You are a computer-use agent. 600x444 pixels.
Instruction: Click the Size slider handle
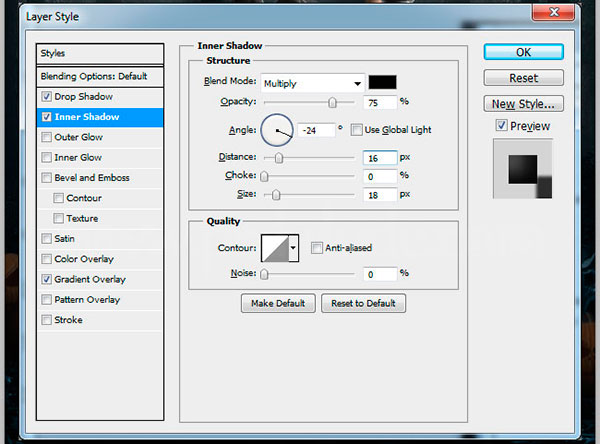point(276,195)
